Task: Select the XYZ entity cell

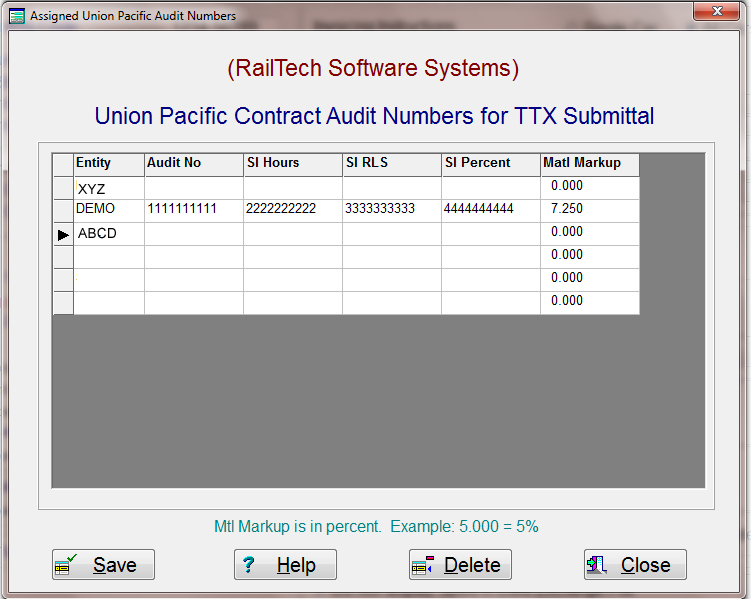Action: [x=109, y=188]
